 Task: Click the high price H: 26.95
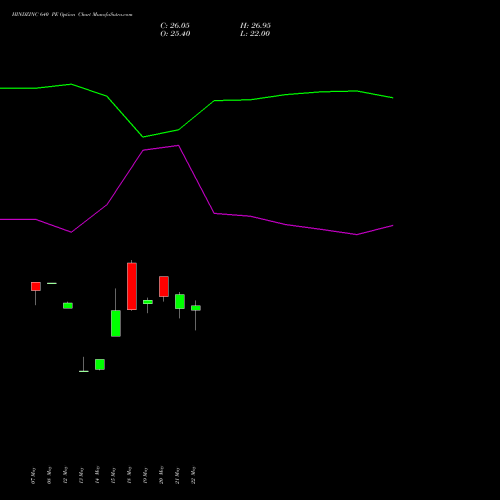[255, 26]
